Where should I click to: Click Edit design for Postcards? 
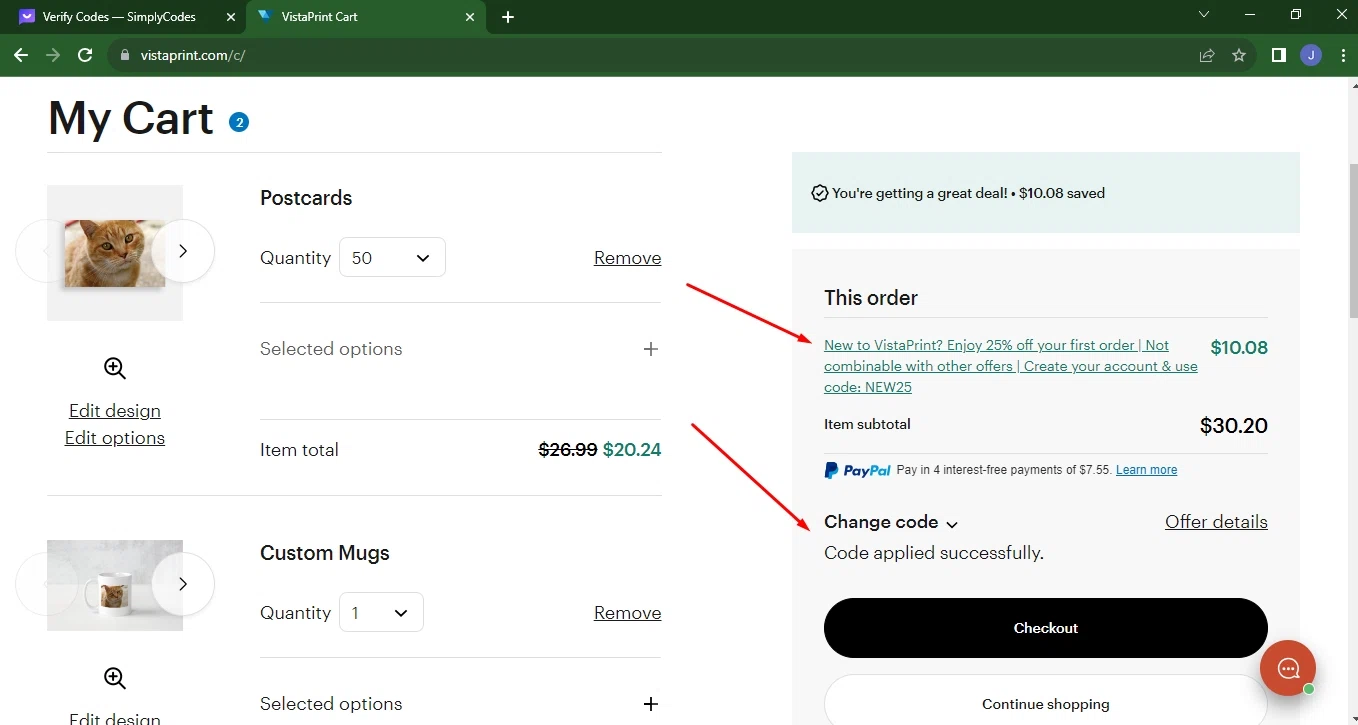[115, 411]
